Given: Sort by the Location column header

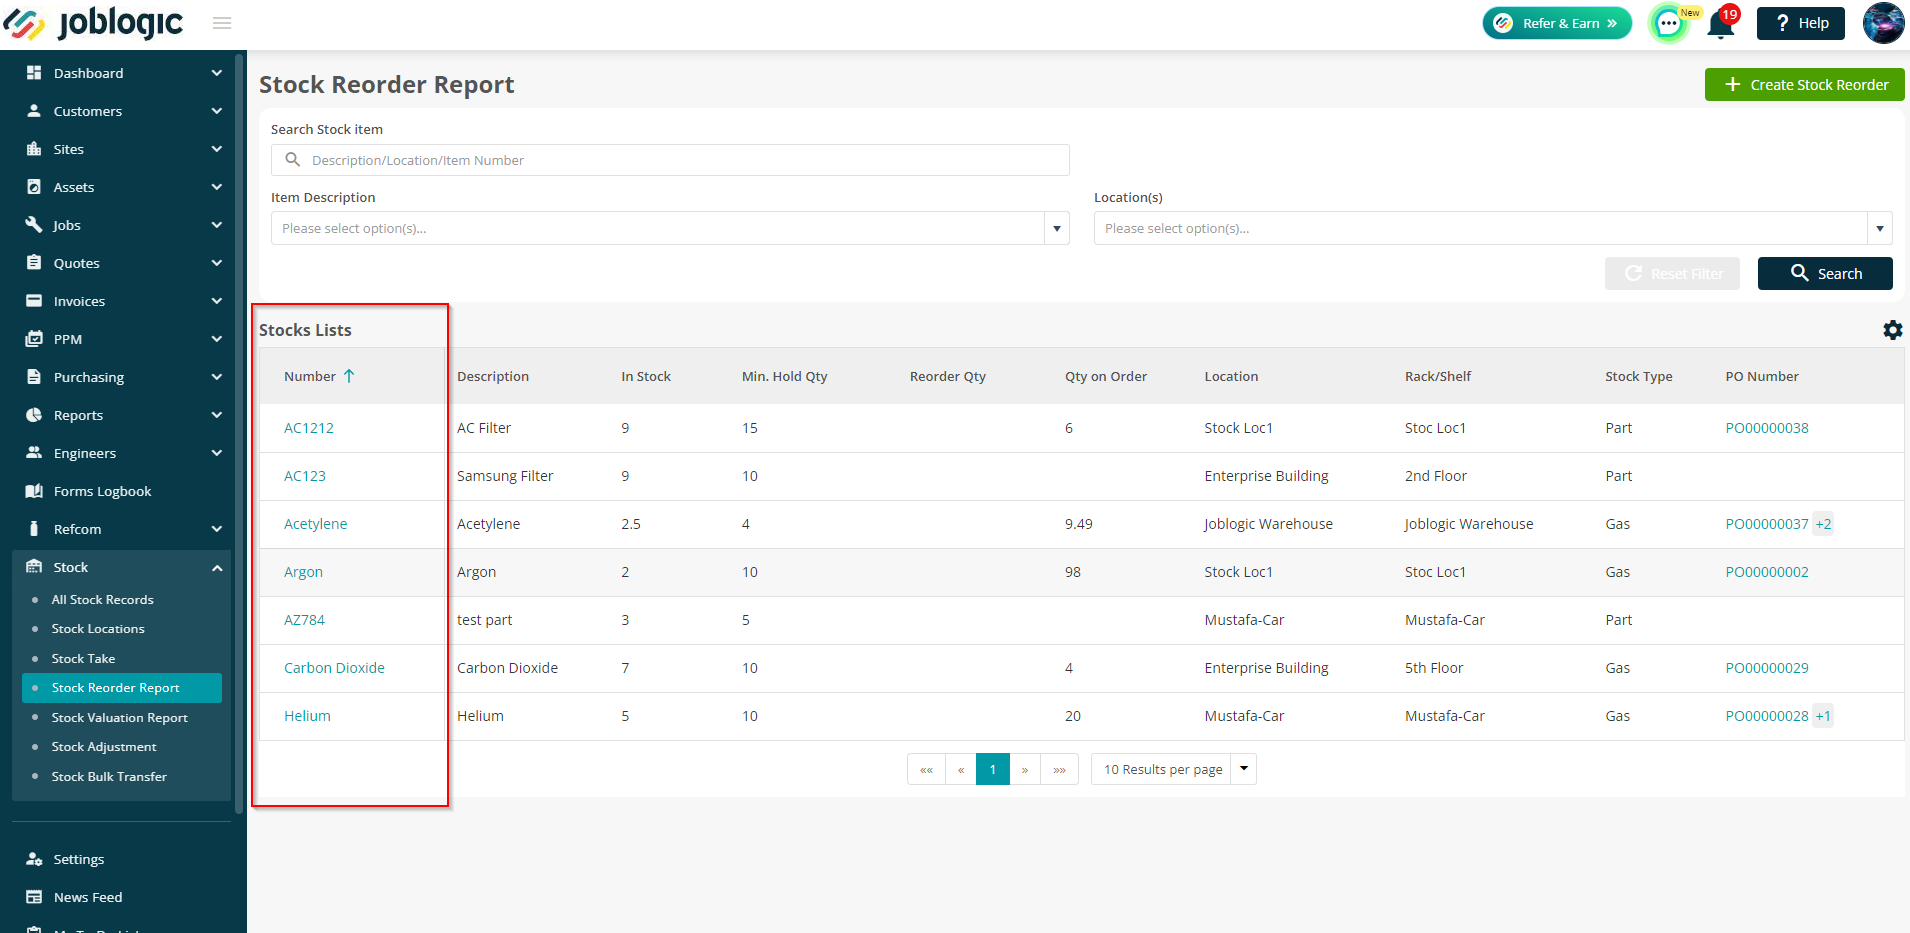Looking at the screenshot, I should pyautogui.click(x=1231, y=377).
